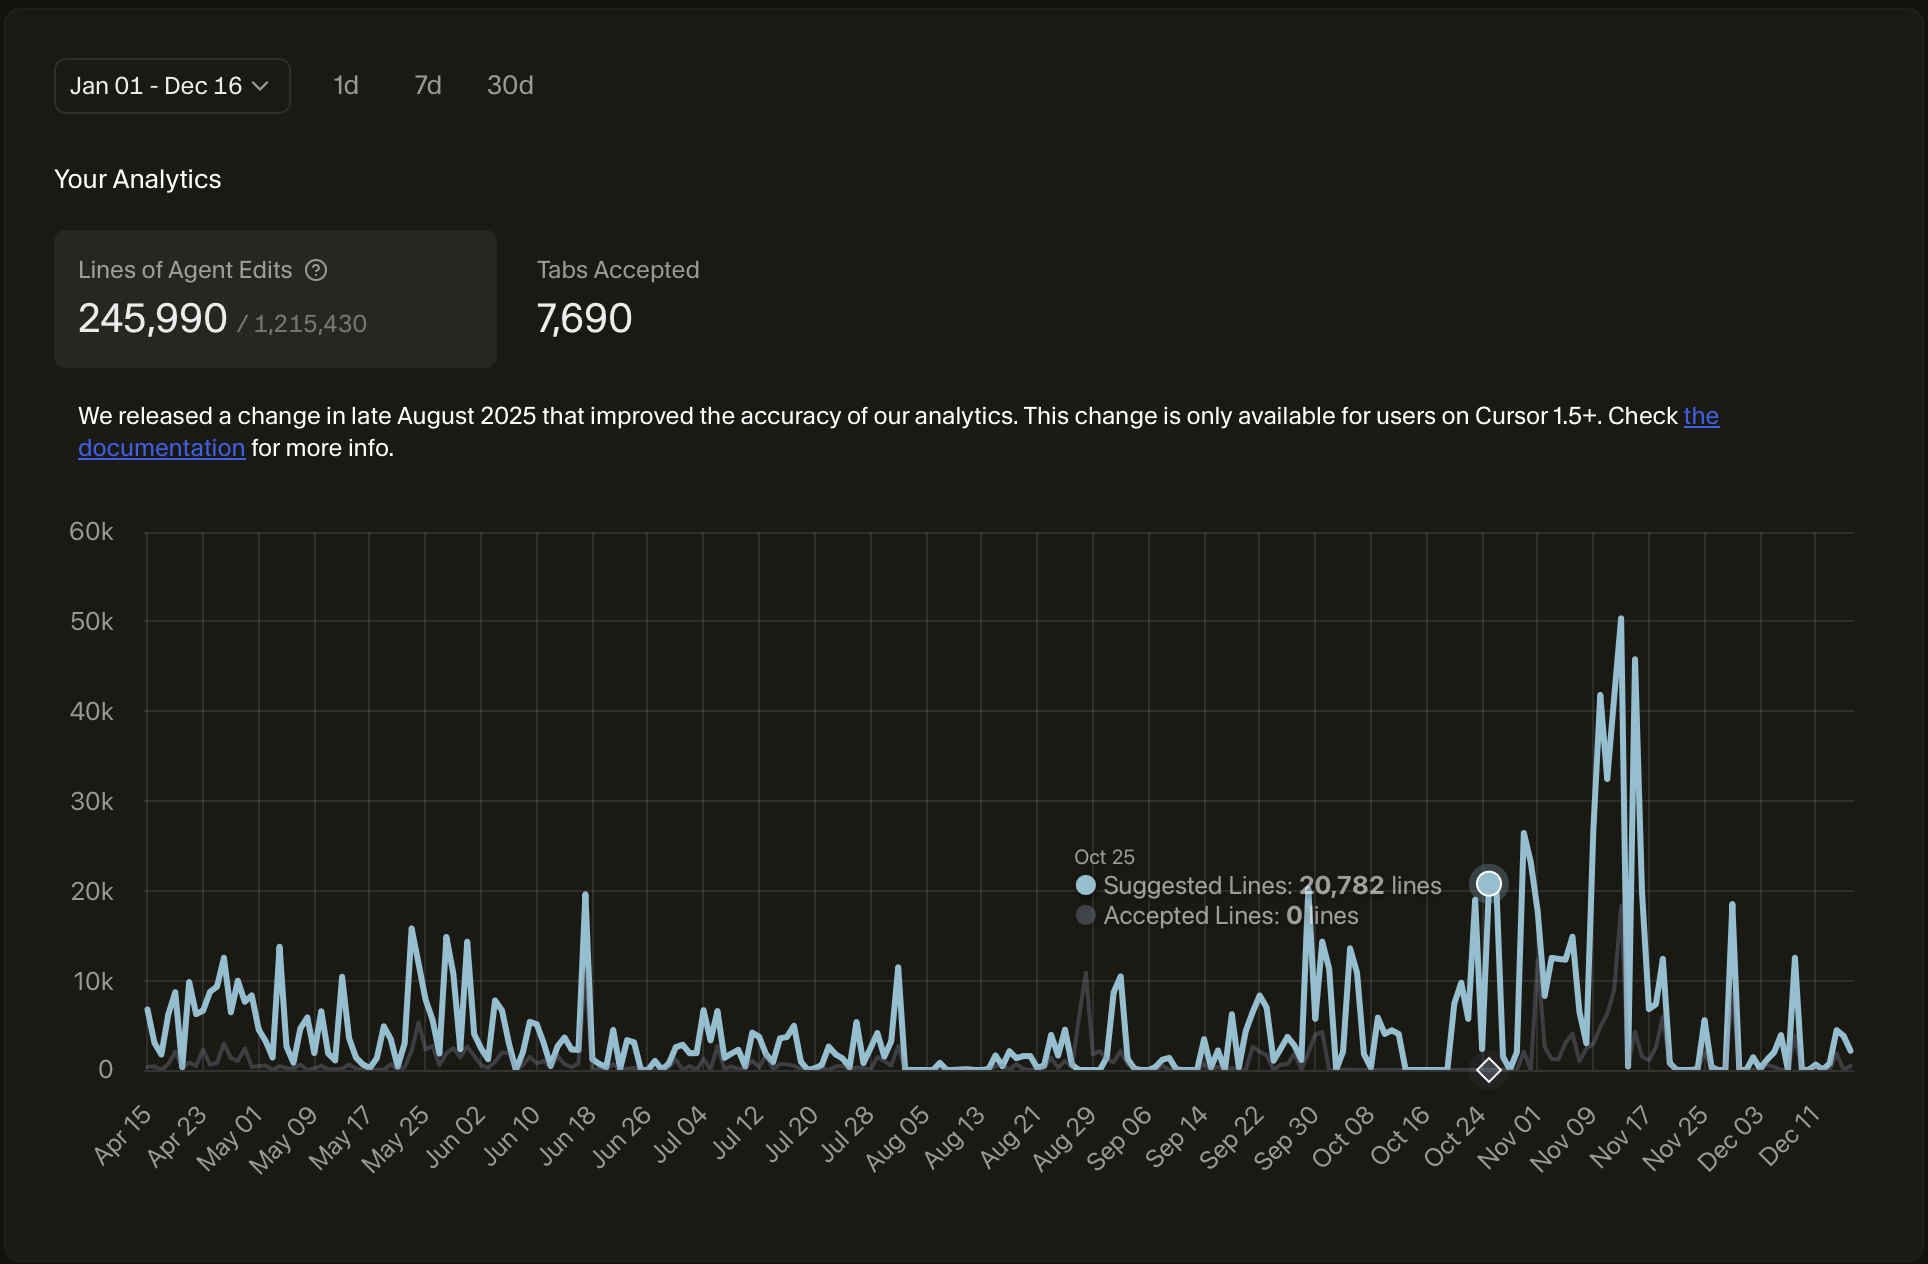Click the Oct 25 tooltip date label
The image size is (1928, 1264).
(1104, 857)
